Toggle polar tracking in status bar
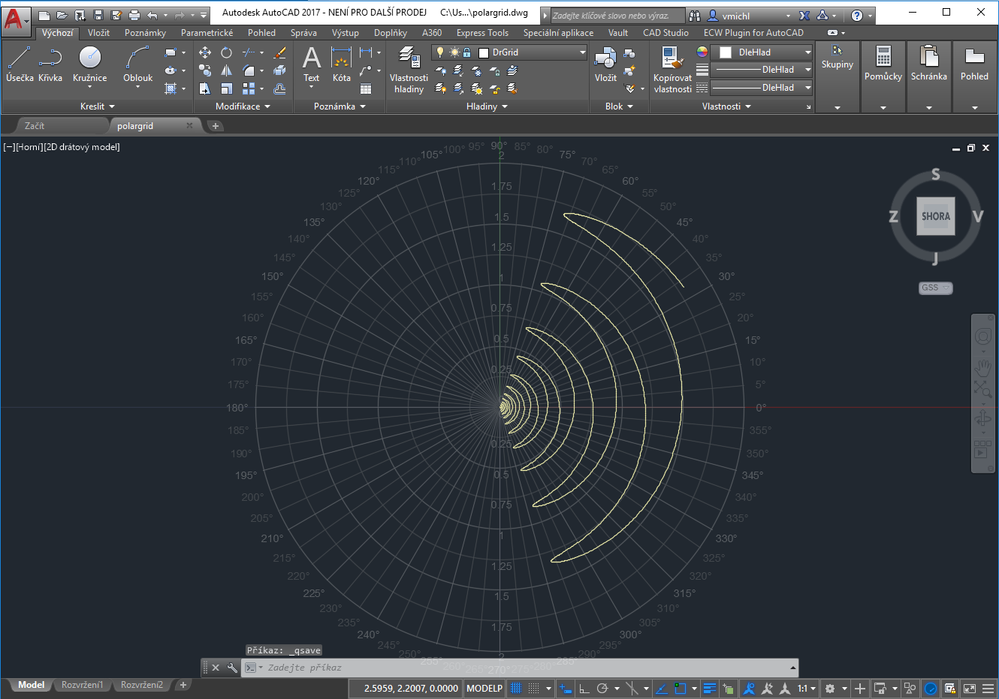The height and width of the screenshot is (699, 999). (603, 688)
